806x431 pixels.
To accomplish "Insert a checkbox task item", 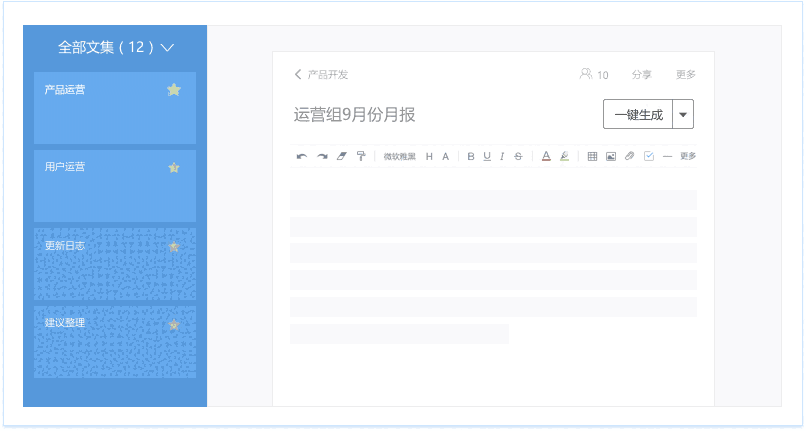I will pyautogui.click(x=649, y=156).
